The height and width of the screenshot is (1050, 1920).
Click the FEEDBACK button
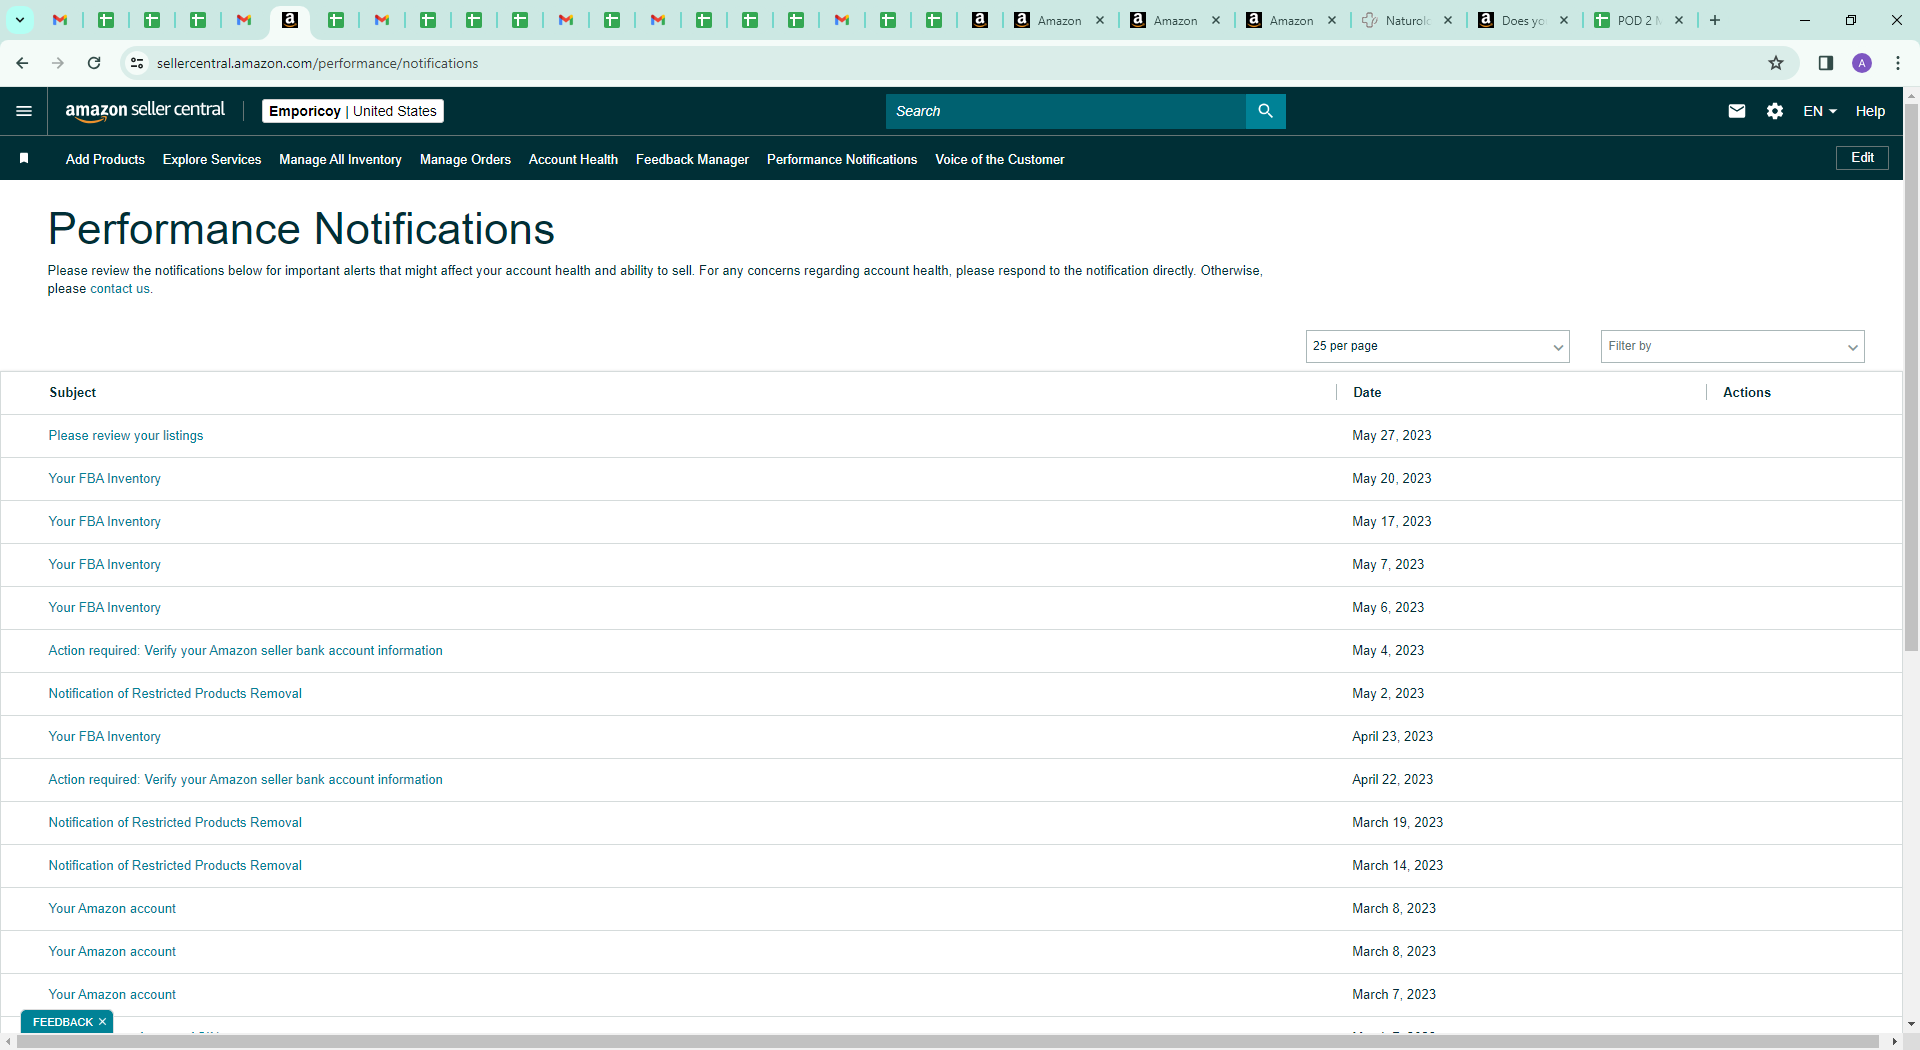coord(62,1022)
